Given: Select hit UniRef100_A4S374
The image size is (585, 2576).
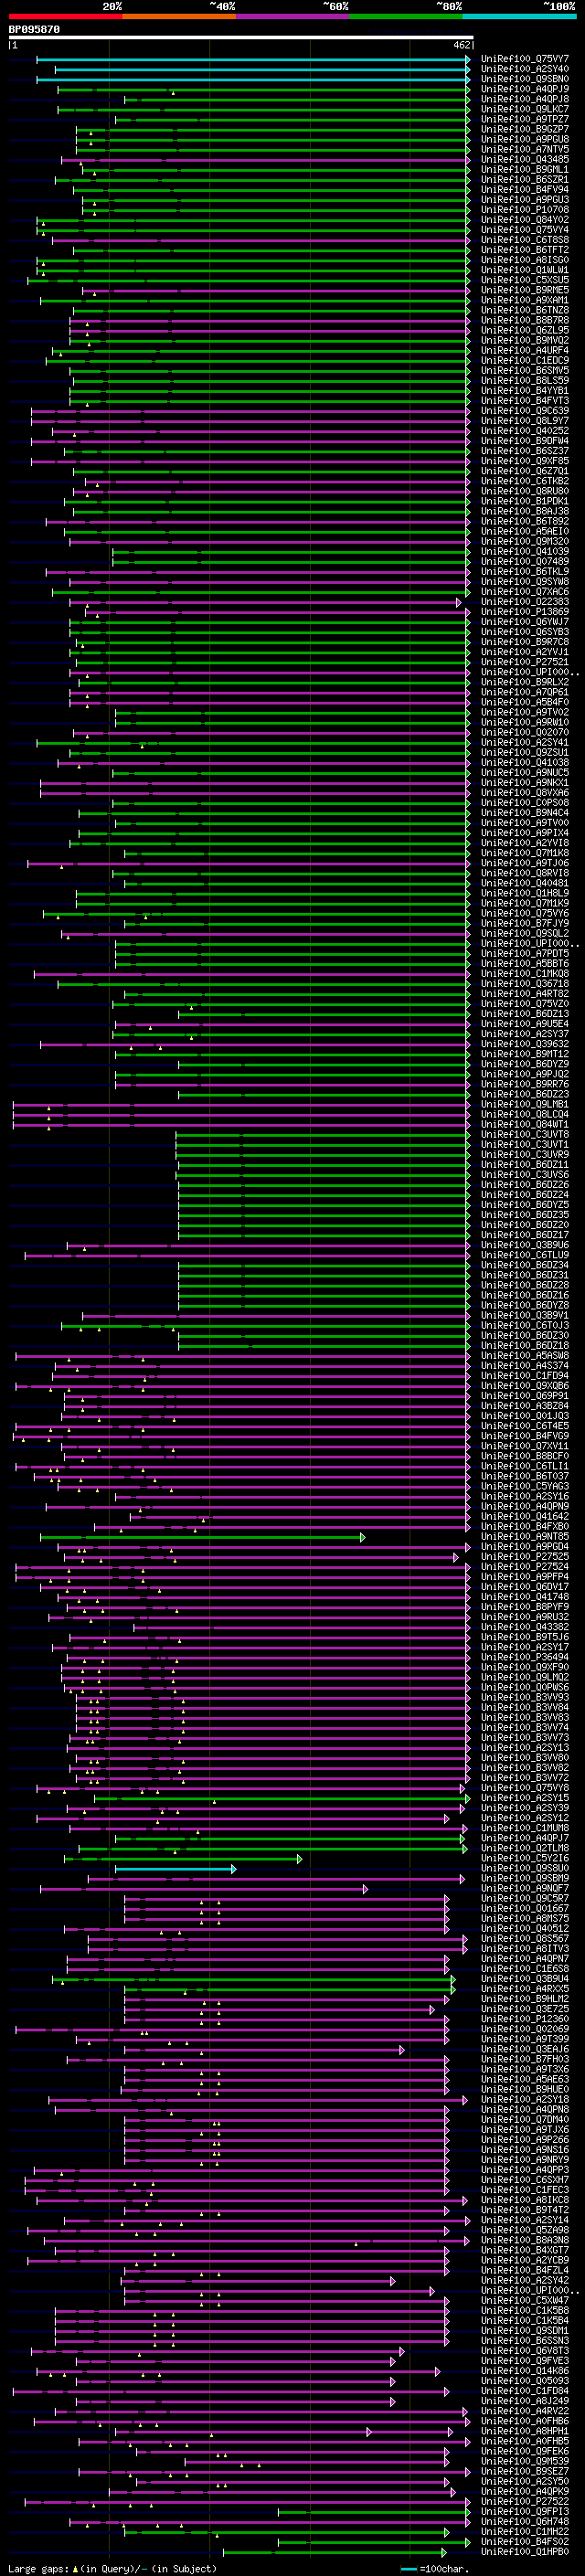Looking at the screenshot, I should (x=525, y=1366).
